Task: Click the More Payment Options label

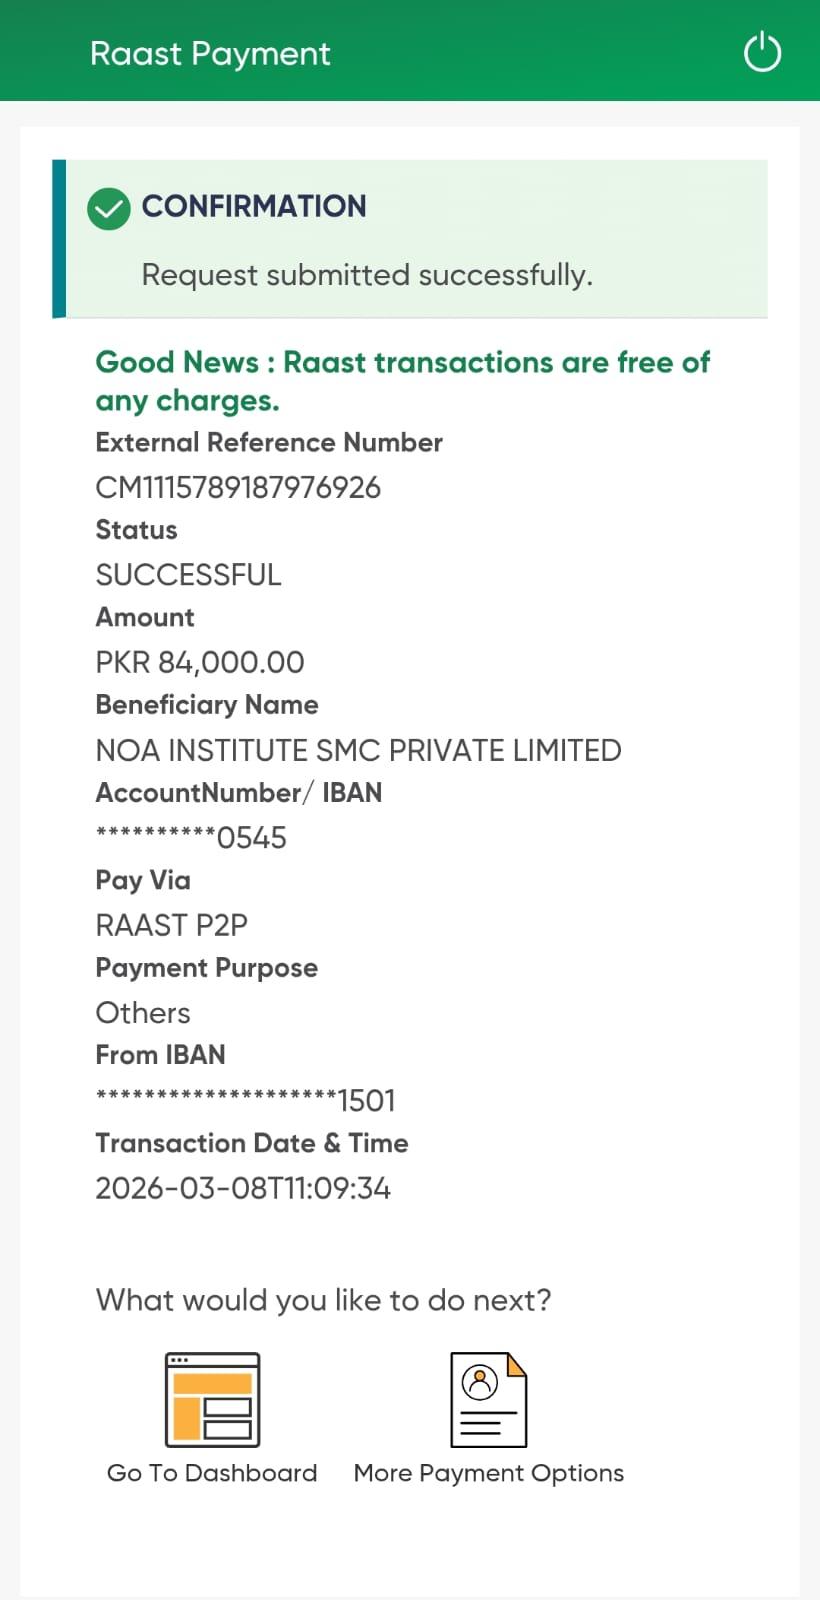Action: coord(488,1473)
